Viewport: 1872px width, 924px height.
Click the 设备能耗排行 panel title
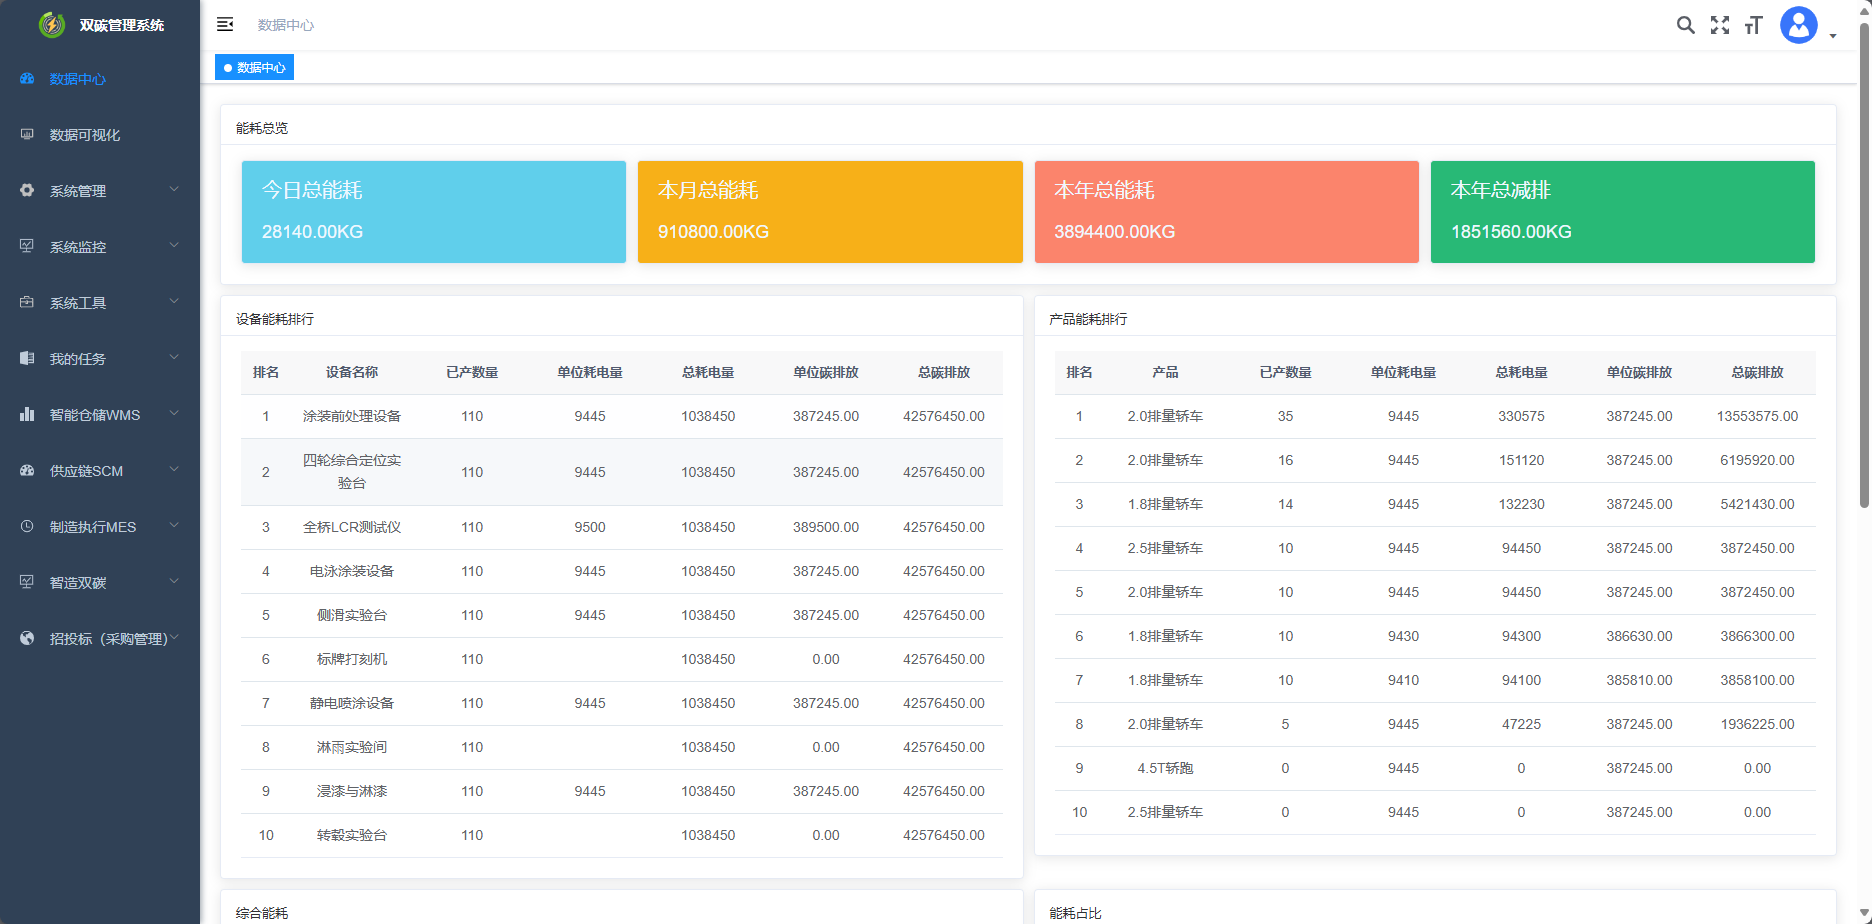[x=275, y=319]
